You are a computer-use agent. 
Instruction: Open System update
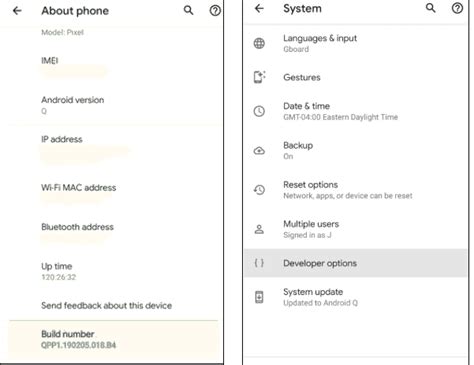(x=355, y=297)
